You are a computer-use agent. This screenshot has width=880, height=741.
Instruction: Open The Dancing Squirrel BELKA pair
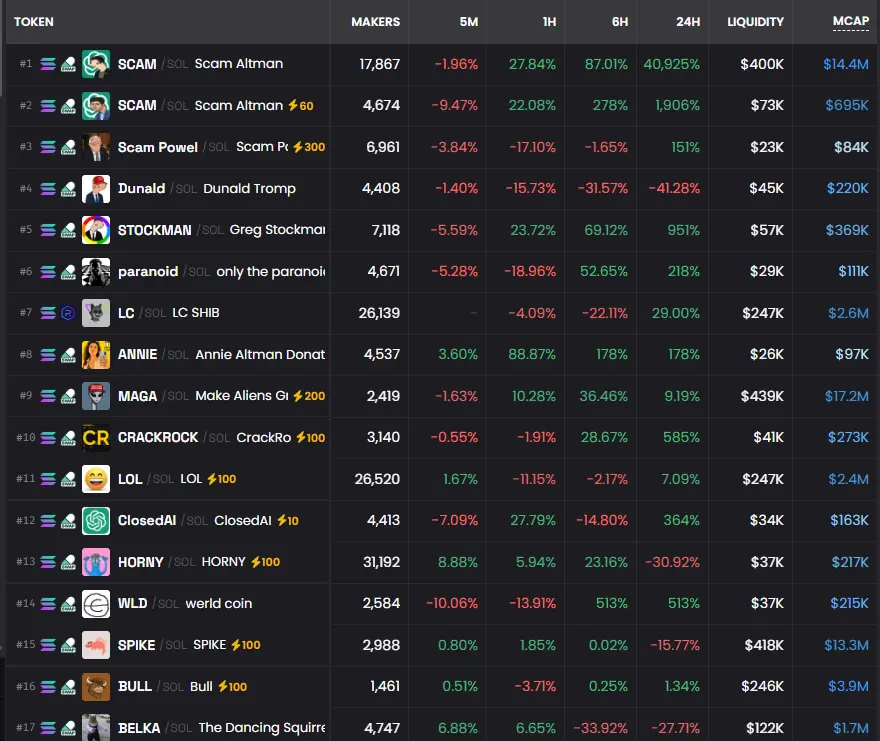click(x=262, y=728)
